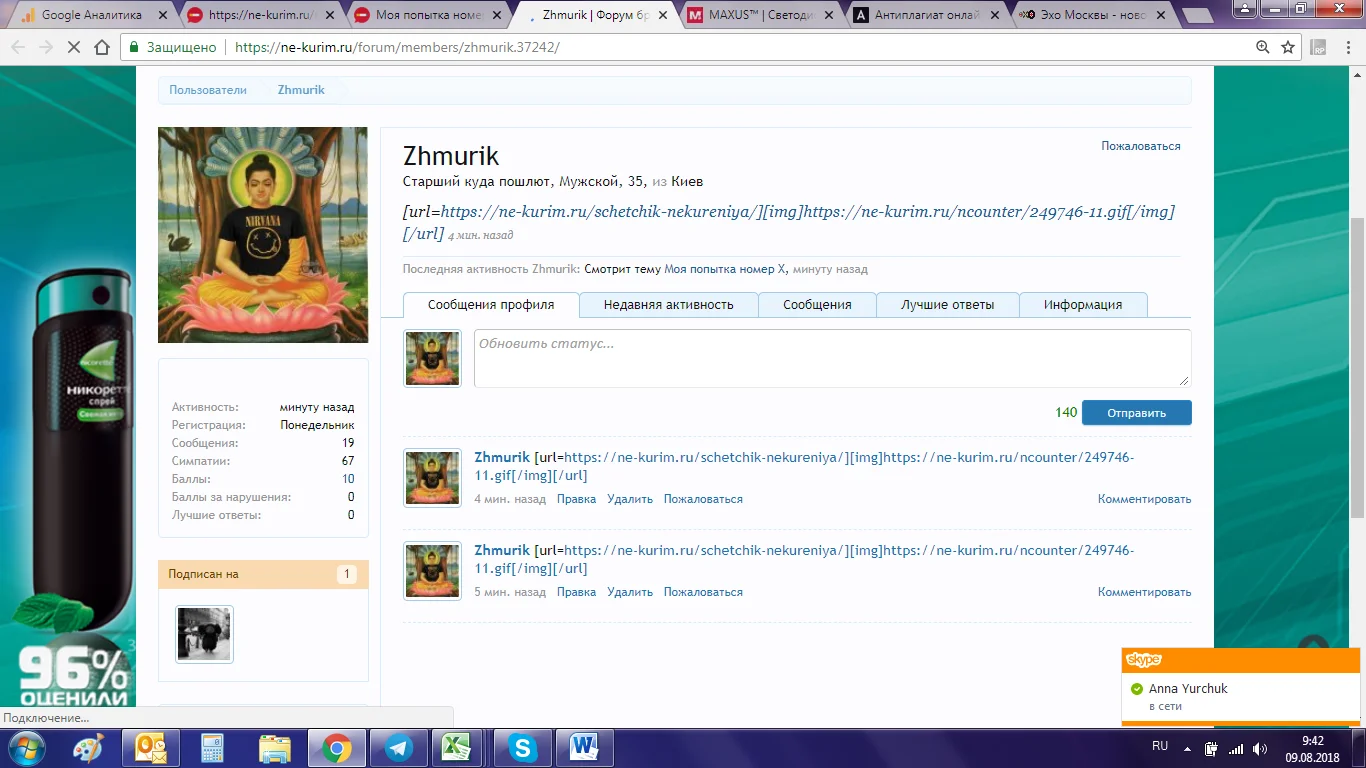The width and height of the screenshot is (1366, 768).
Task: Open Skype from the taskbar
Action: (x=522, y=748)
